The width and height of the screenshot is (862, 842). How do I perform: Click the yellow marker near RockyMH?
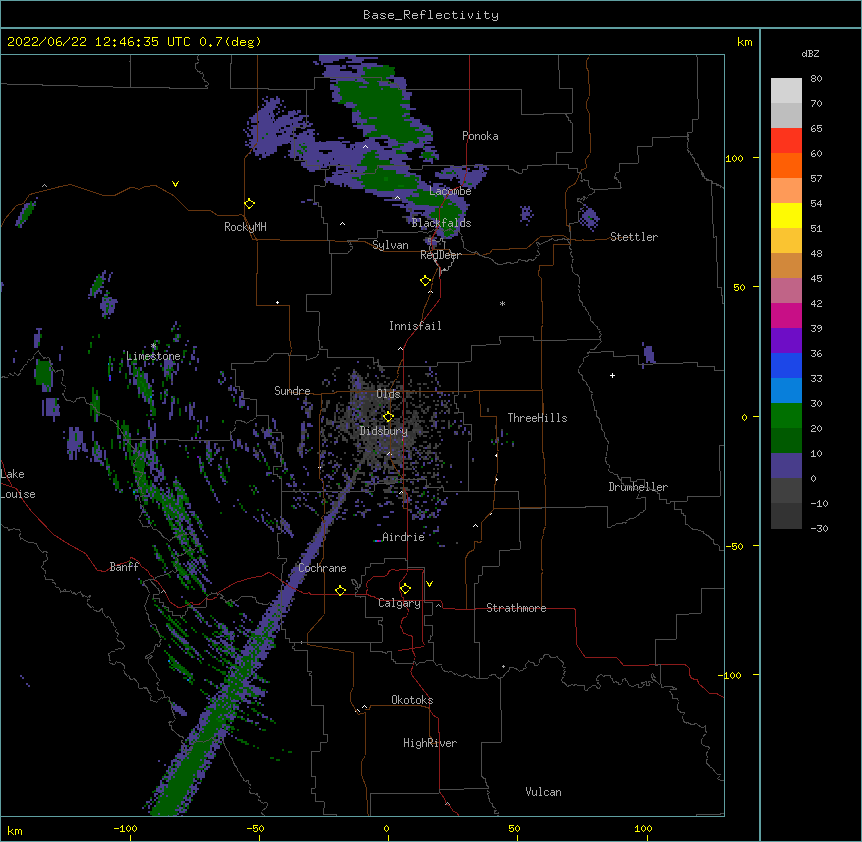pos(250,204)
